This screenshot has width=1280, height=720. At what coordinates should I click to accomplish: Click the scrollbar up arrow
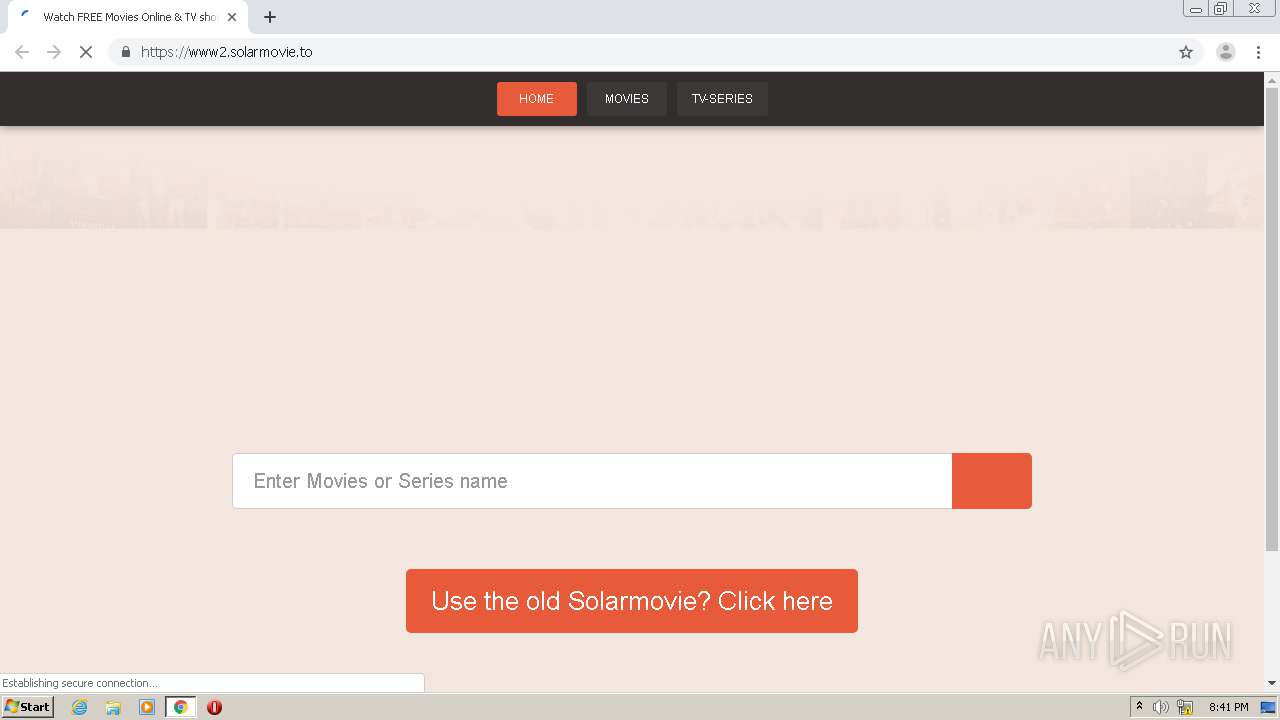[1272, 79]
